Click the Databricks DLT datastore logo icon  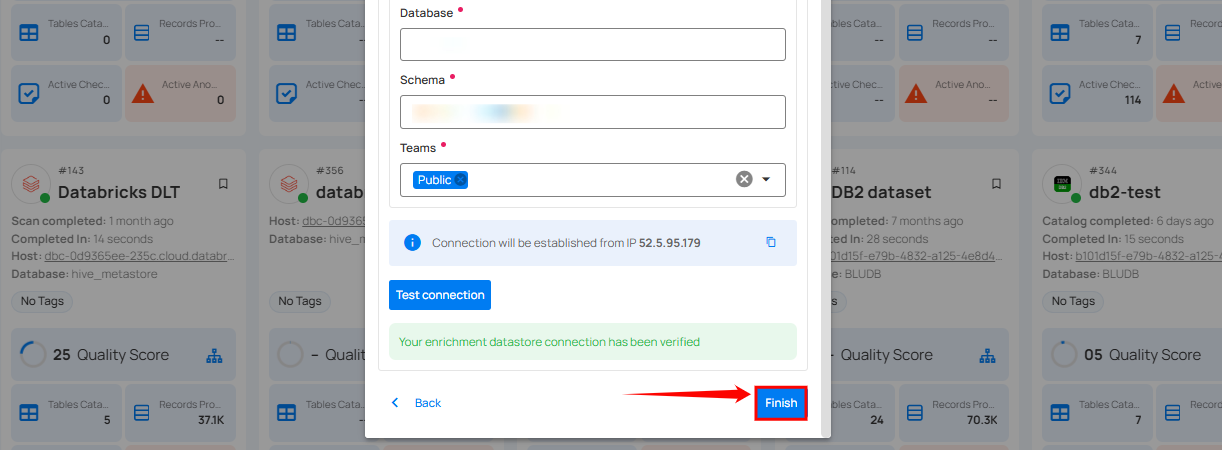(x=29, y=183)
